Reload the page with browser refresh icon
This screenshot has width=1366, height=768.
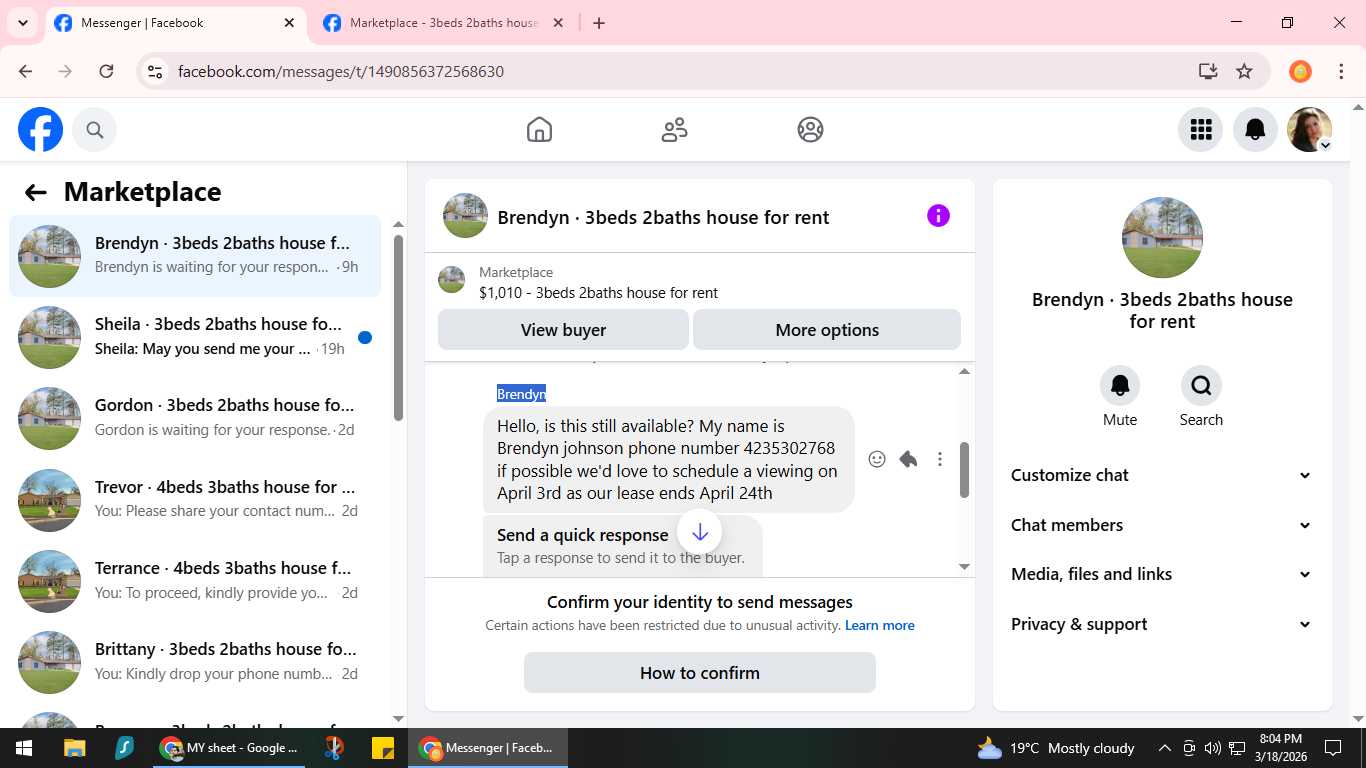[106, 72]
